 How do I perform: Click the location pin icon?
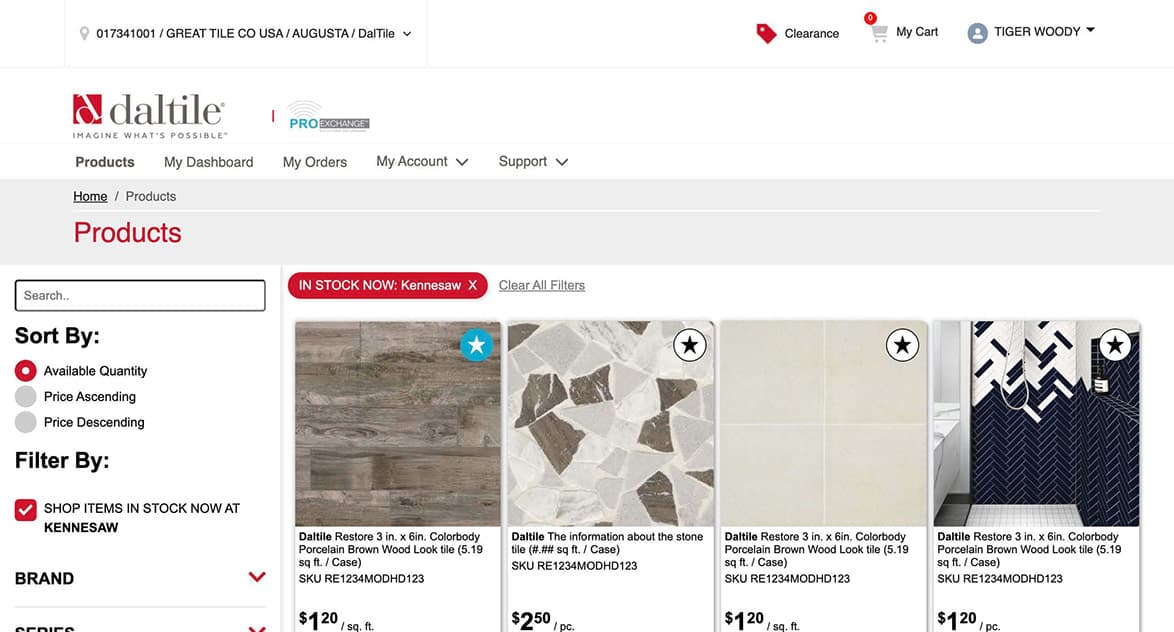click(85, 34)
